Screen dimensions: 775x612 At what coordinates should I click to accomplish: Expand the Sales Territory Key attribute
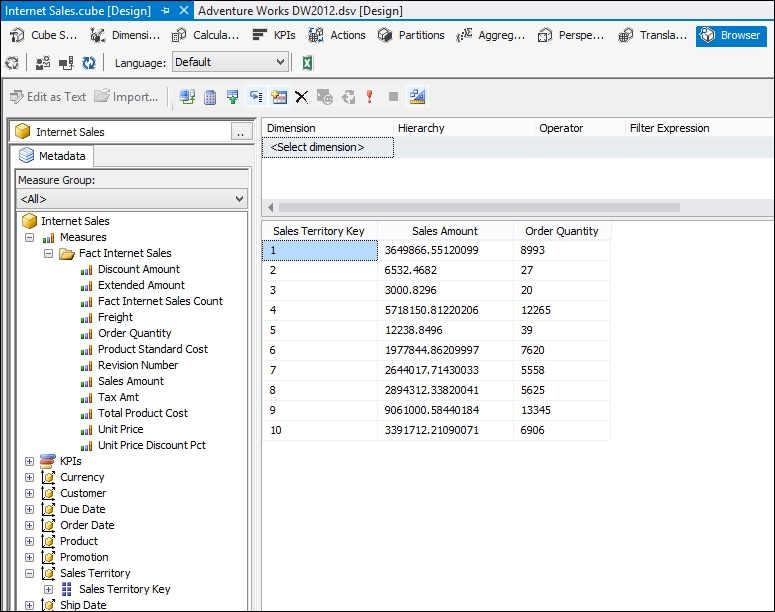(x=48, y=589)
